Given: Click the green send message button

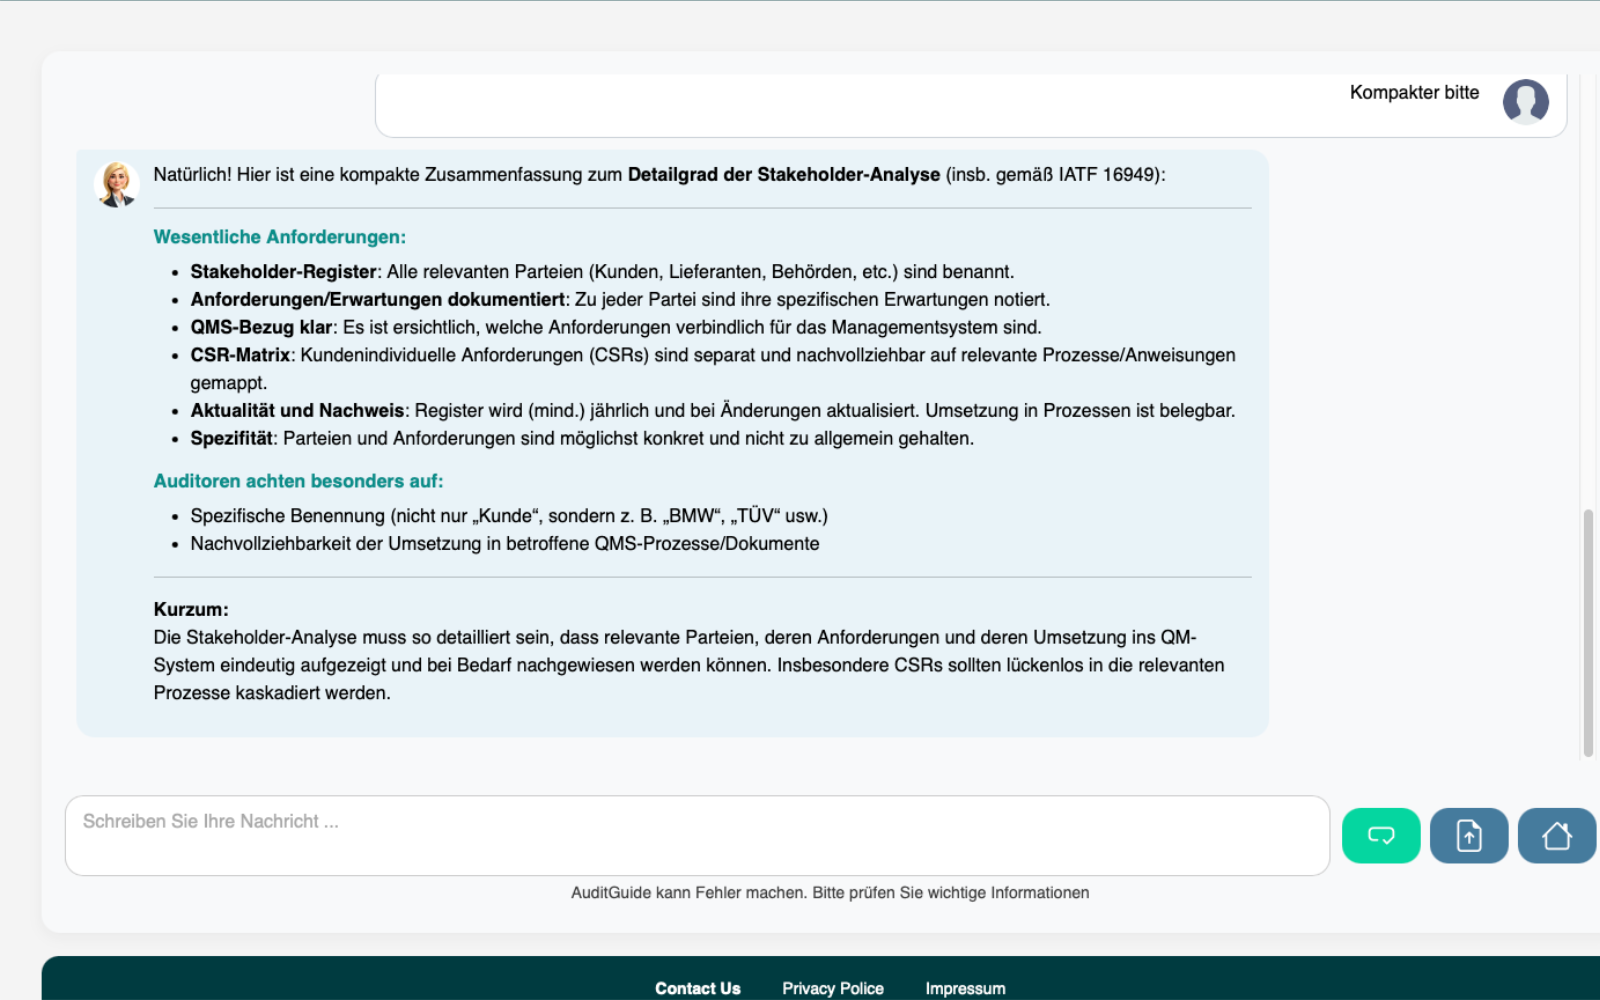Looking at the screenshot, I should pos(1380,835).
